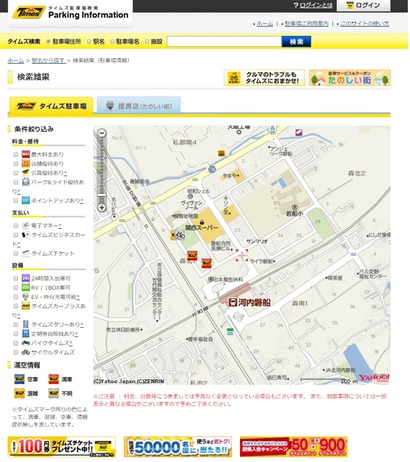Screen dimensions: 410x462
Task: Select the 駐車場名 search radio button
Action: coord(112,41)
